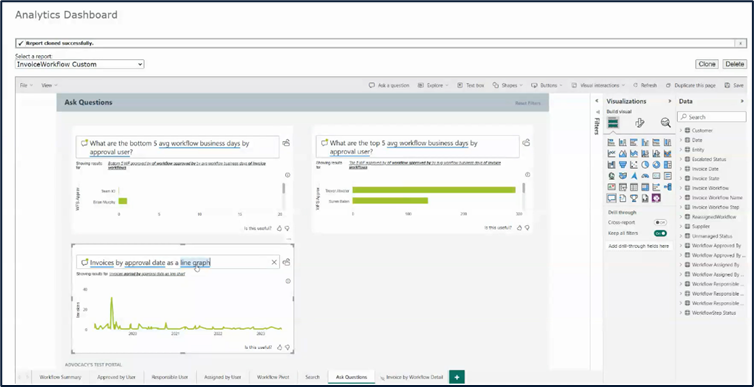Viewport: 754px width, 387px height.
Task: Select the map globe visual icon
Action: [612, 176]
